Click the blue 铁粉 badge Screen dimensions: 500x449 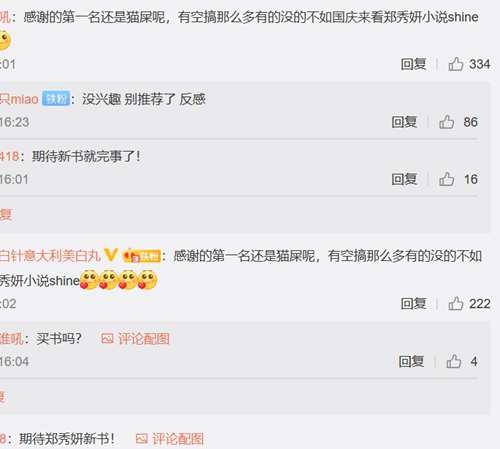point(56,99)
